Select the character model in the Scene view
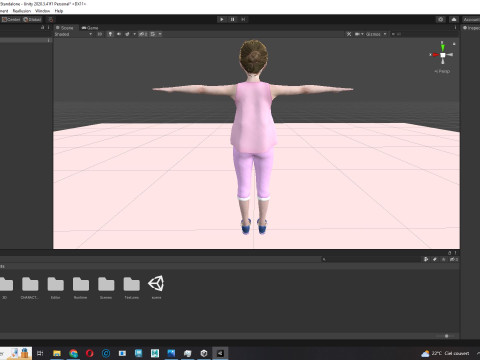 point(253,137)
